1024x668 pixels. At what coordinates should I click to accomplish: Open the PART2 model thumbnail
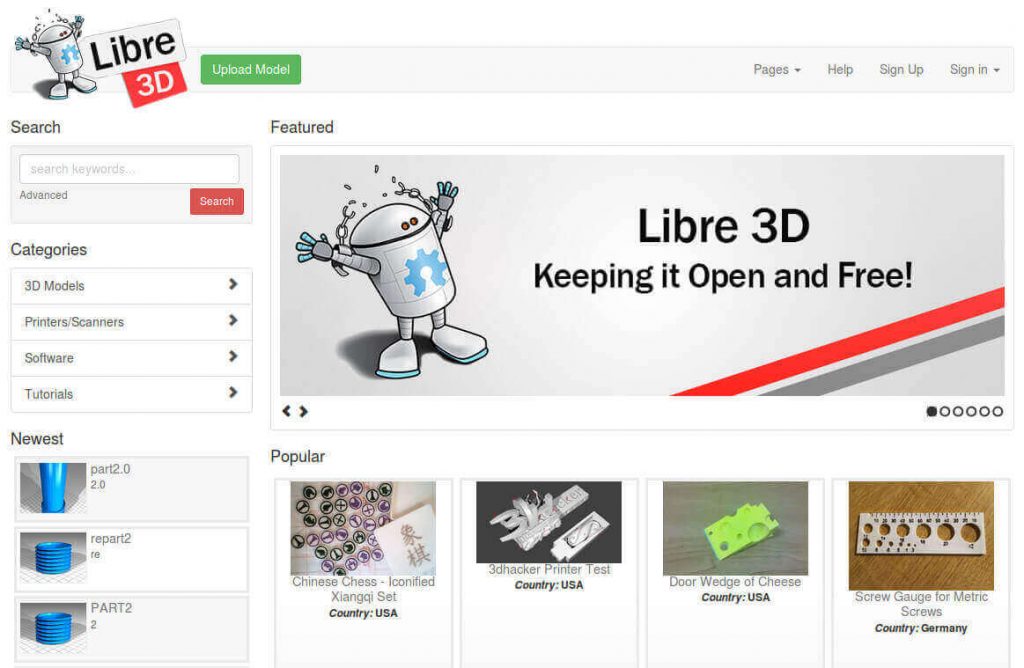click(53, 628)
